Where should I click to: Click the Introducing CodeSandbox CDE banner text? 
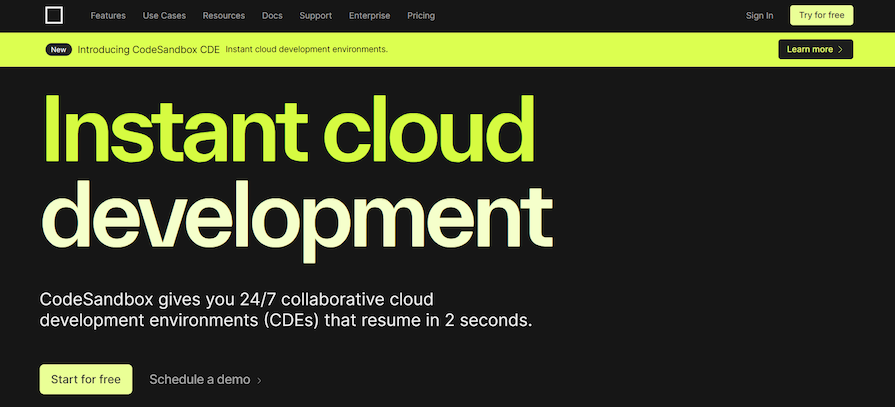pyautogui.click(x=147, y=49)
